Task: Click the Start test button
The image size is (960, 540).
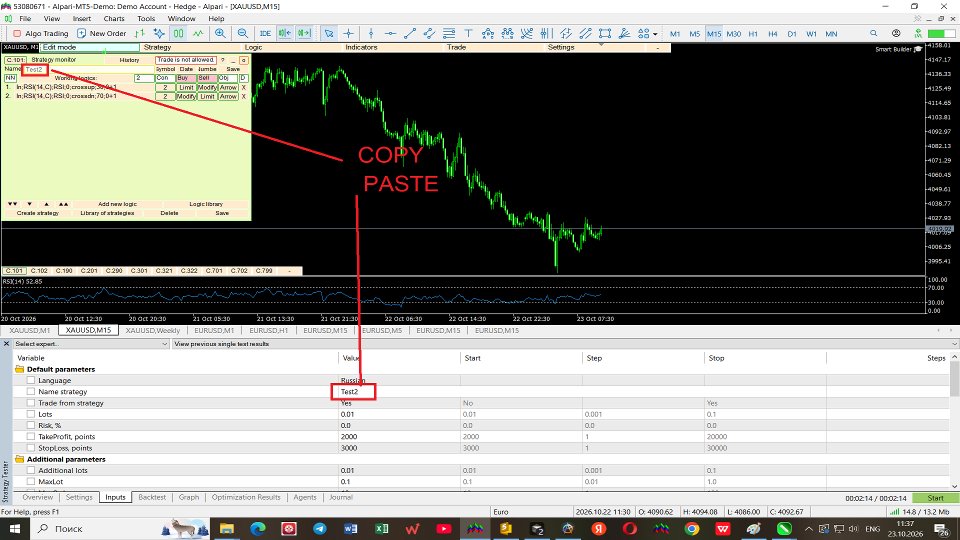Action: [x=936, y=498]
